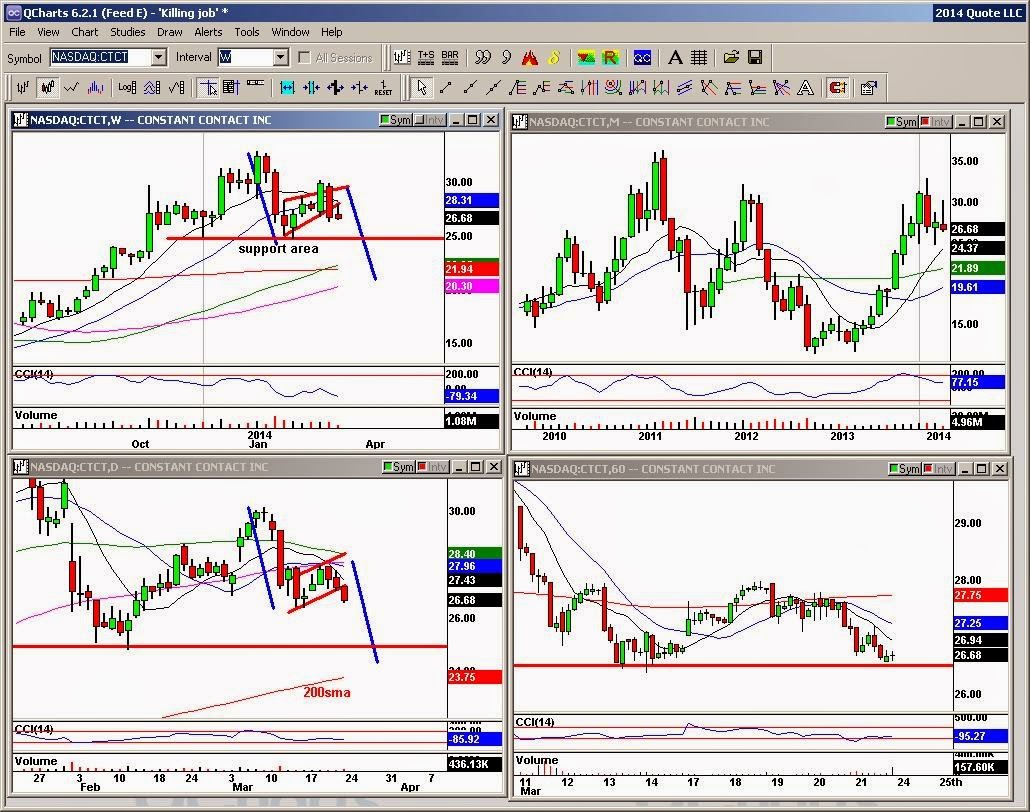Click the chart properties icon
Viewport: 1030px width, 812px height.
868,87
